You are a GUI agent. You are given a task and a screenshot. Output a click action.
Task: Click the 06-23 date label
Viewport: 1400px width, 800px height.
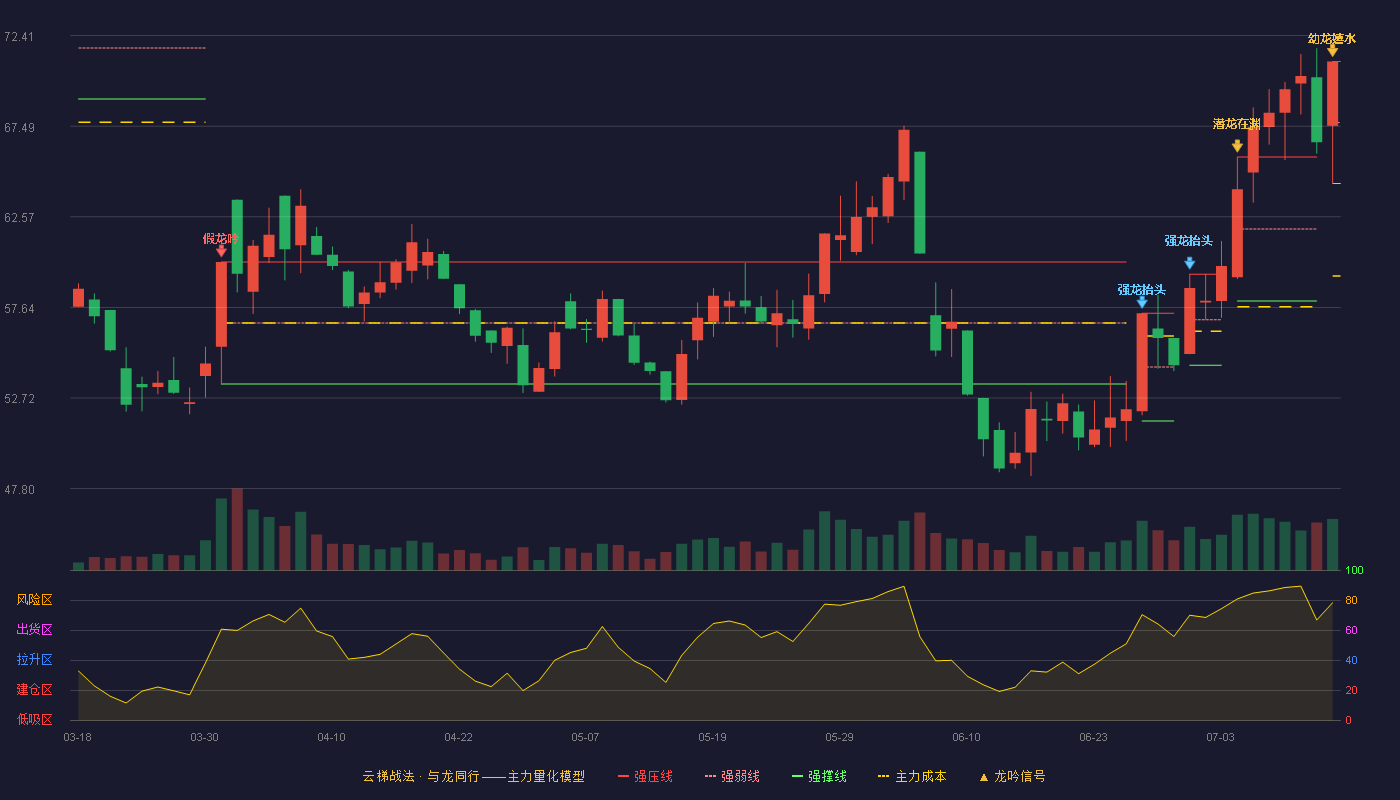click(1093, 737)
